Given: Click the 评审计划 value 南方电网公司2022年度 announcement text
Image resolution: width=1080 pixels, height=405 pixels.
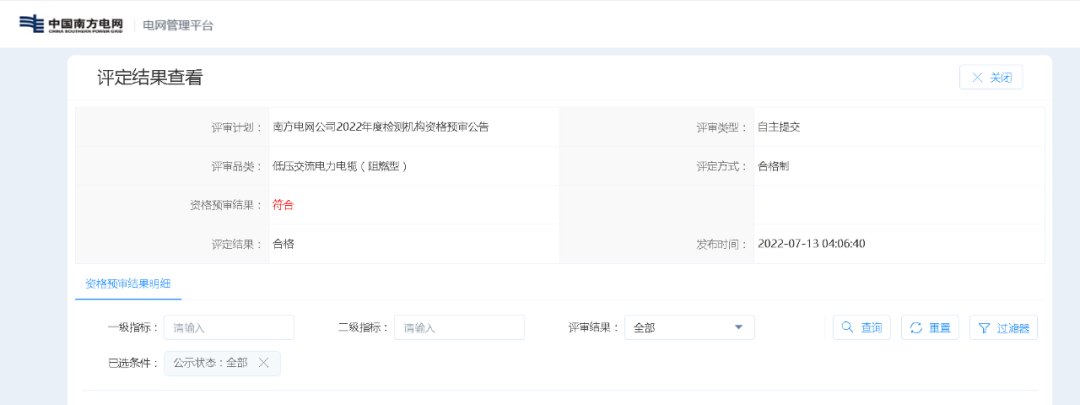Looking at the screenshot, I should point(380,127).
